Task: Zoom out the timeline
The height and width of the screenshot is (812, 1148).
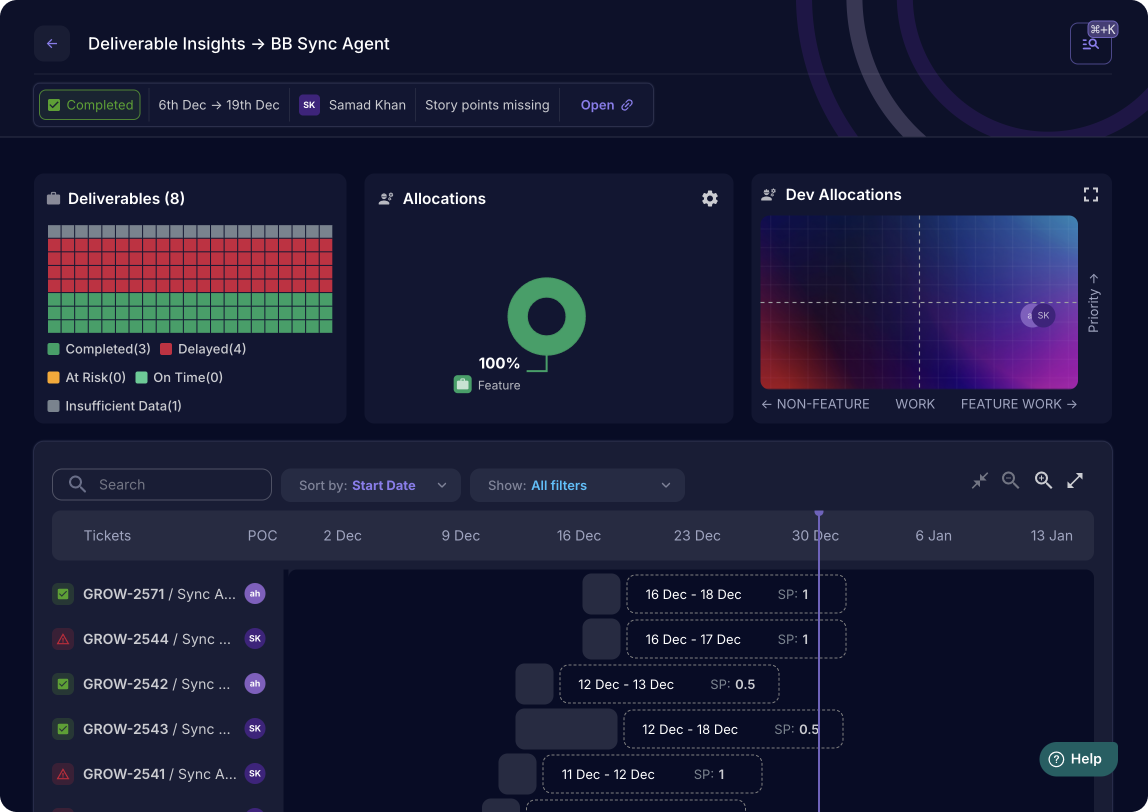Action: click(x=1011, y=481)
